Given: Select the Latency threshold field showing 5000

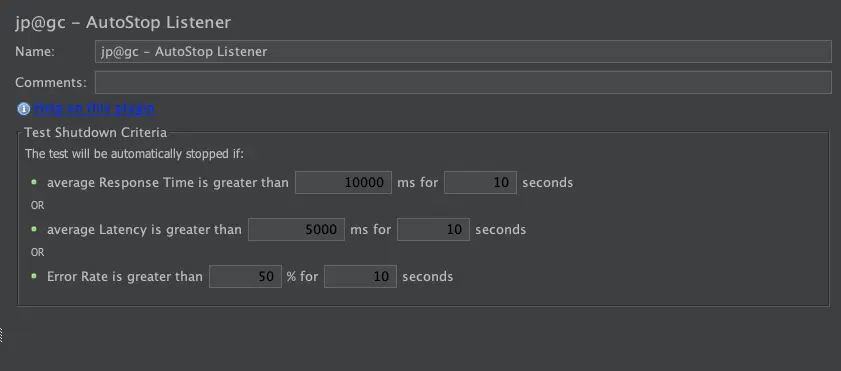Looking at the screenshot, I should coord(296,229).
